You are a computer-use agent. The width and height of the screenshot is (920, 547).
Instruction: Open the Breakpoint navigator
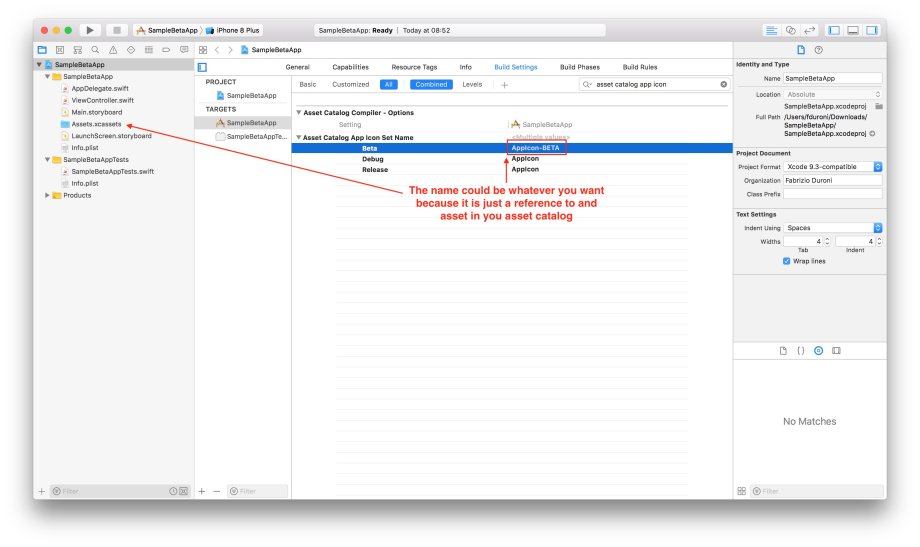(166, 50)
